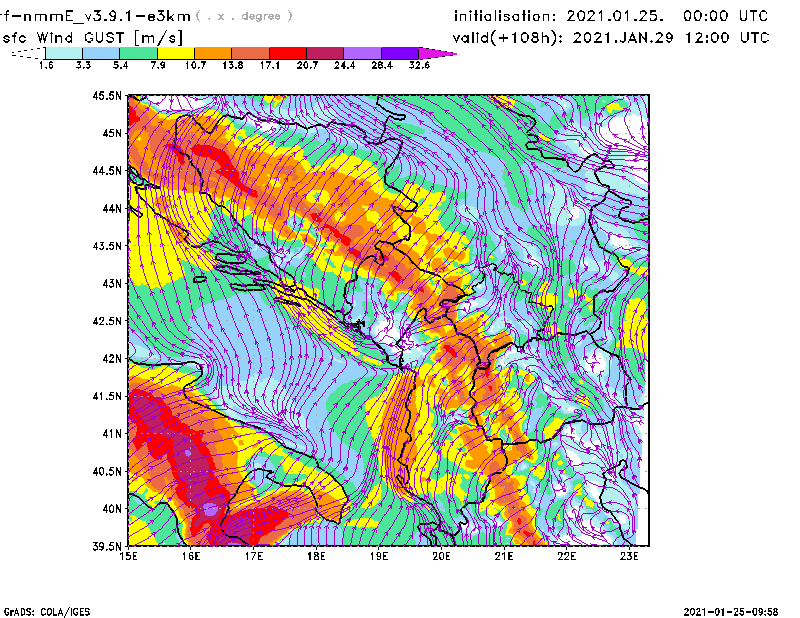Click the lavender 24.4–28.4 legend swatch
Screen dimensions: 800x618
click(x=363, y=53)
